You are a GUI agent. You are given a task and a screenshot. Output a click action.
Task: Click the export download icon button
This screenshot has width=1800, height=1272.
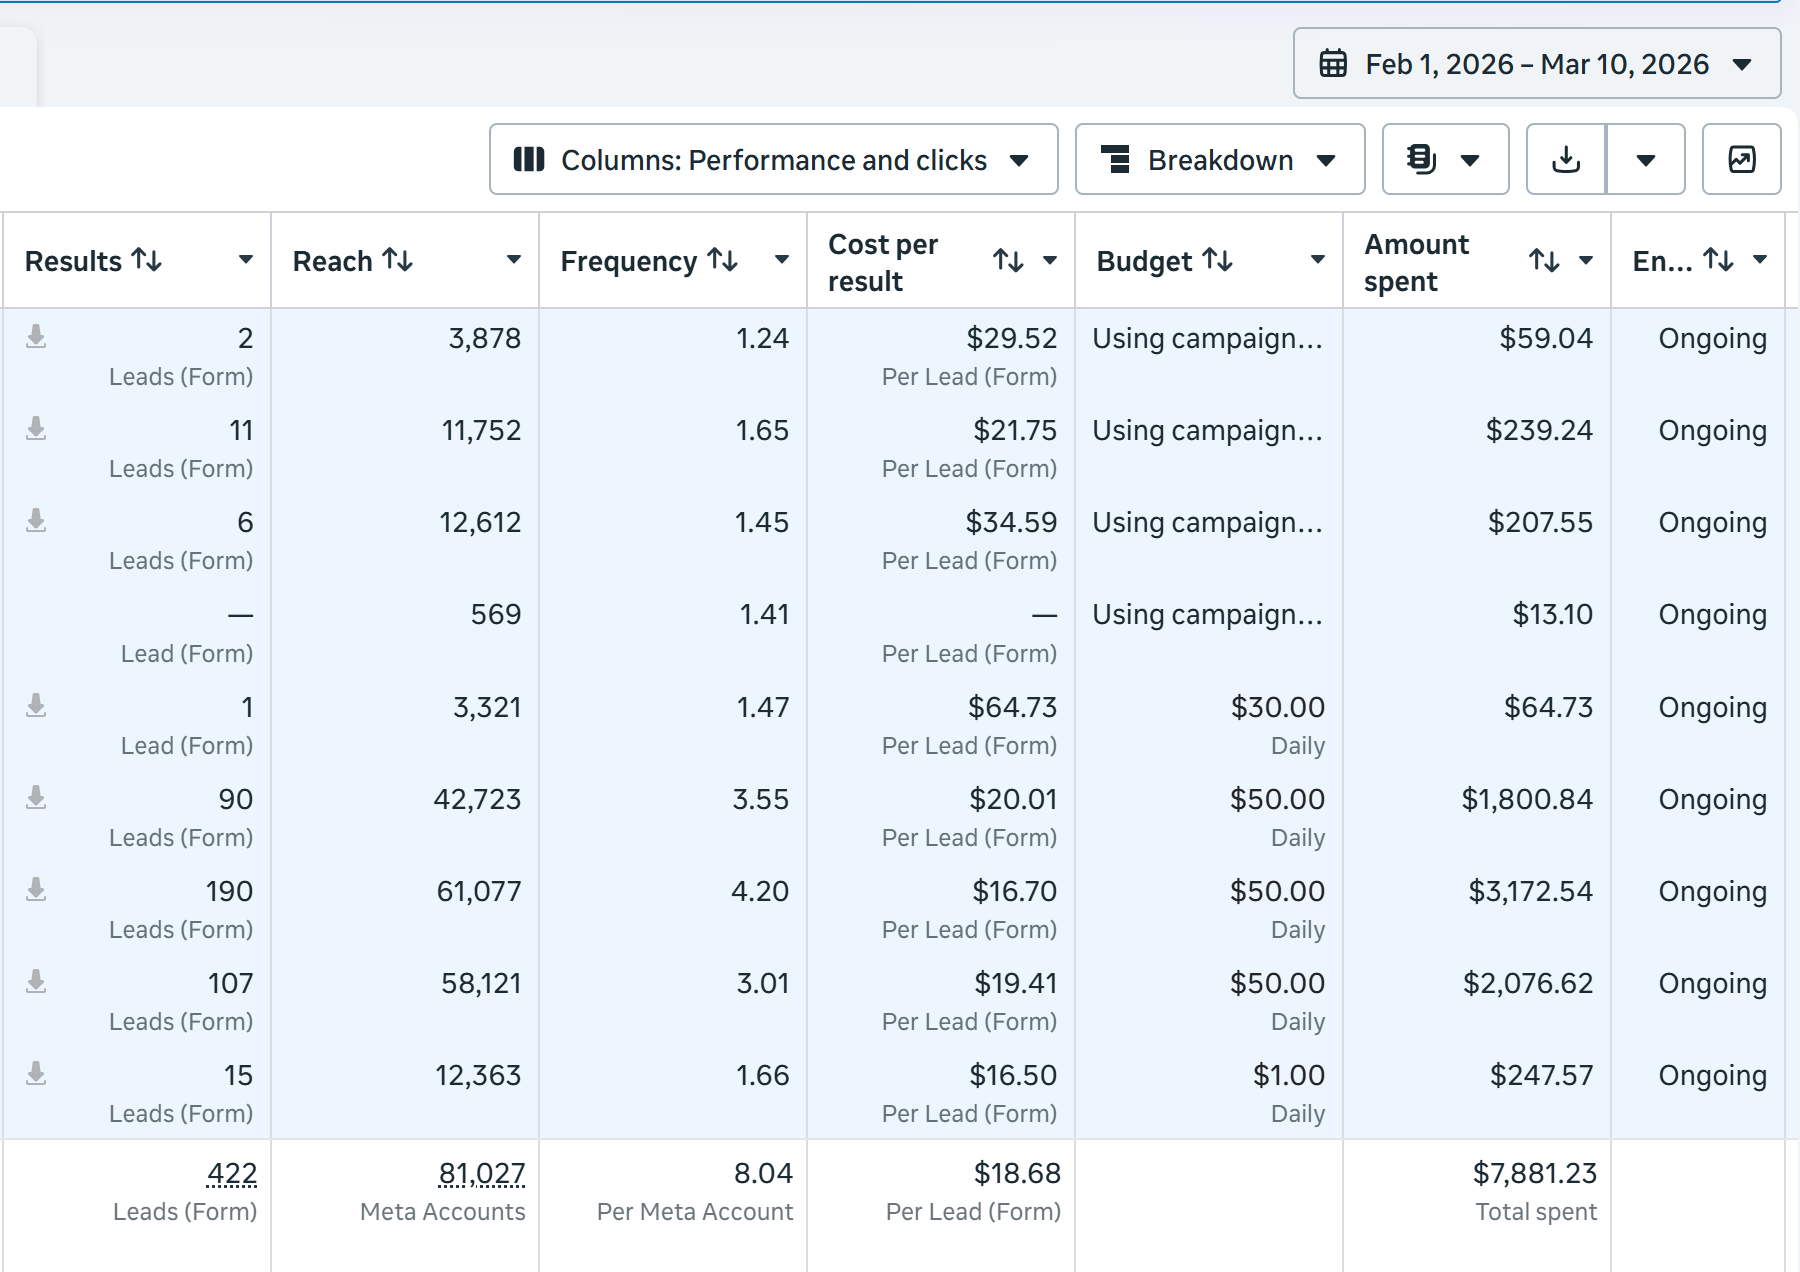pyautogui.click(x=1566, y=159)
